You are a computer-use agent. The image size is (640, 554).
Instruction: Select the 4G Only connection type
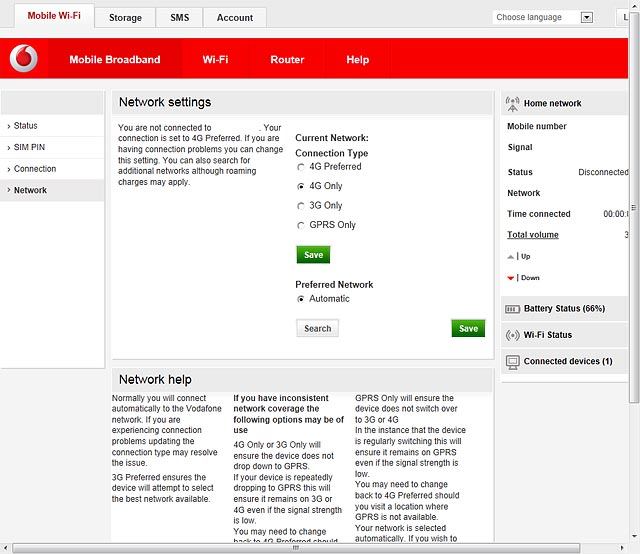[x=301, y=186]
